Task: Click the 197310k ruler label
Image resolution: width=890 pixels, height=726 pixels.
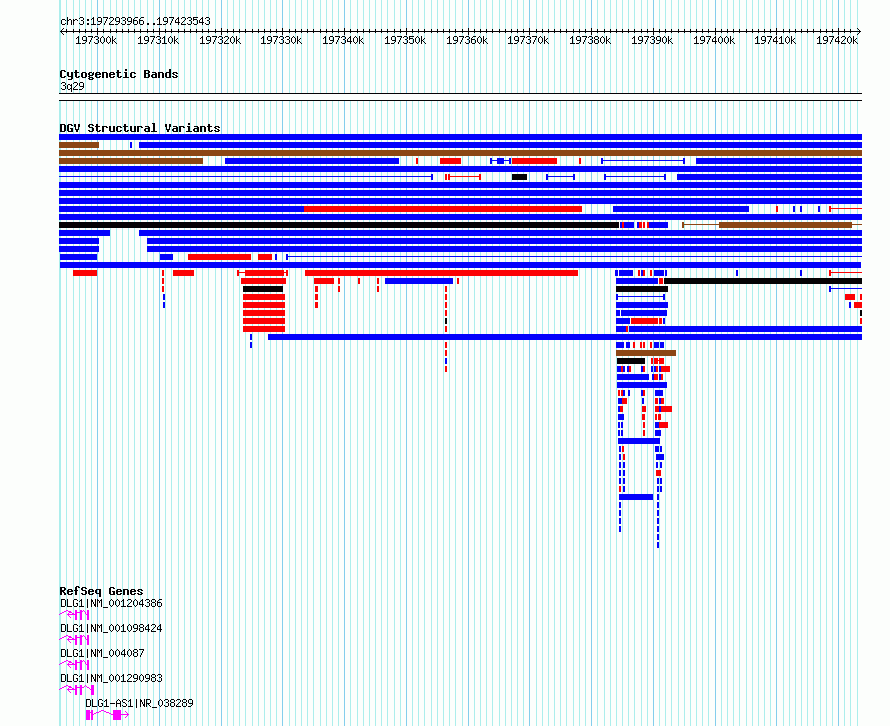Action: [x=158, y=40]
